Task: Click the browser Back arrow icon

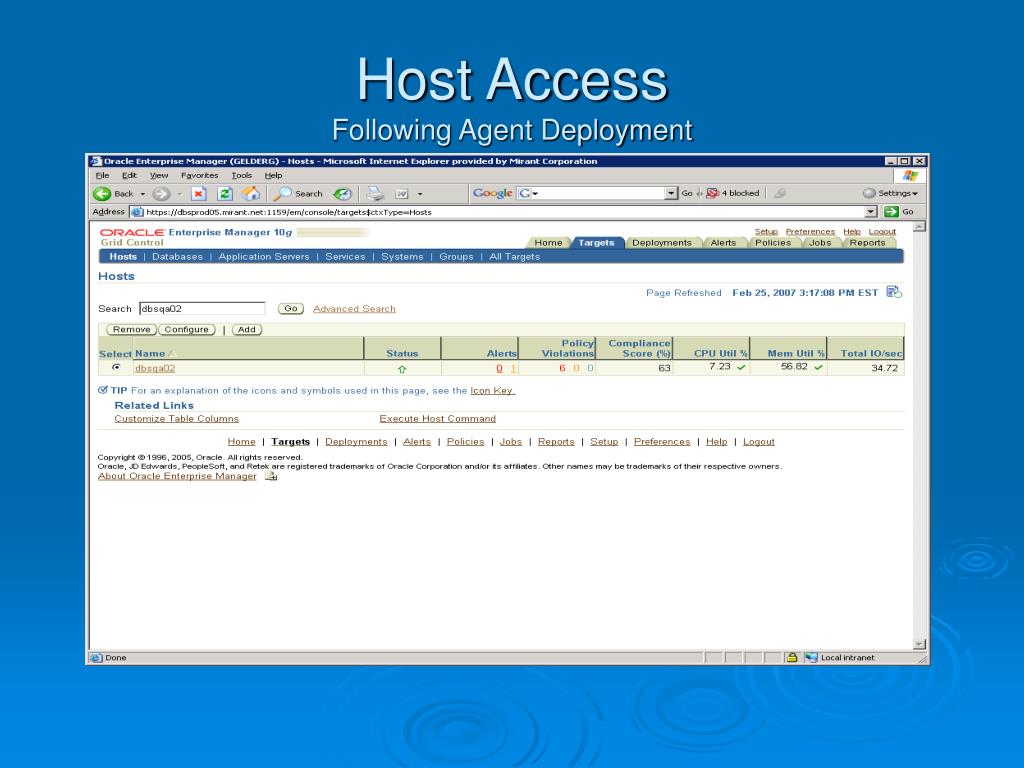Action: [x=102, y=193]
